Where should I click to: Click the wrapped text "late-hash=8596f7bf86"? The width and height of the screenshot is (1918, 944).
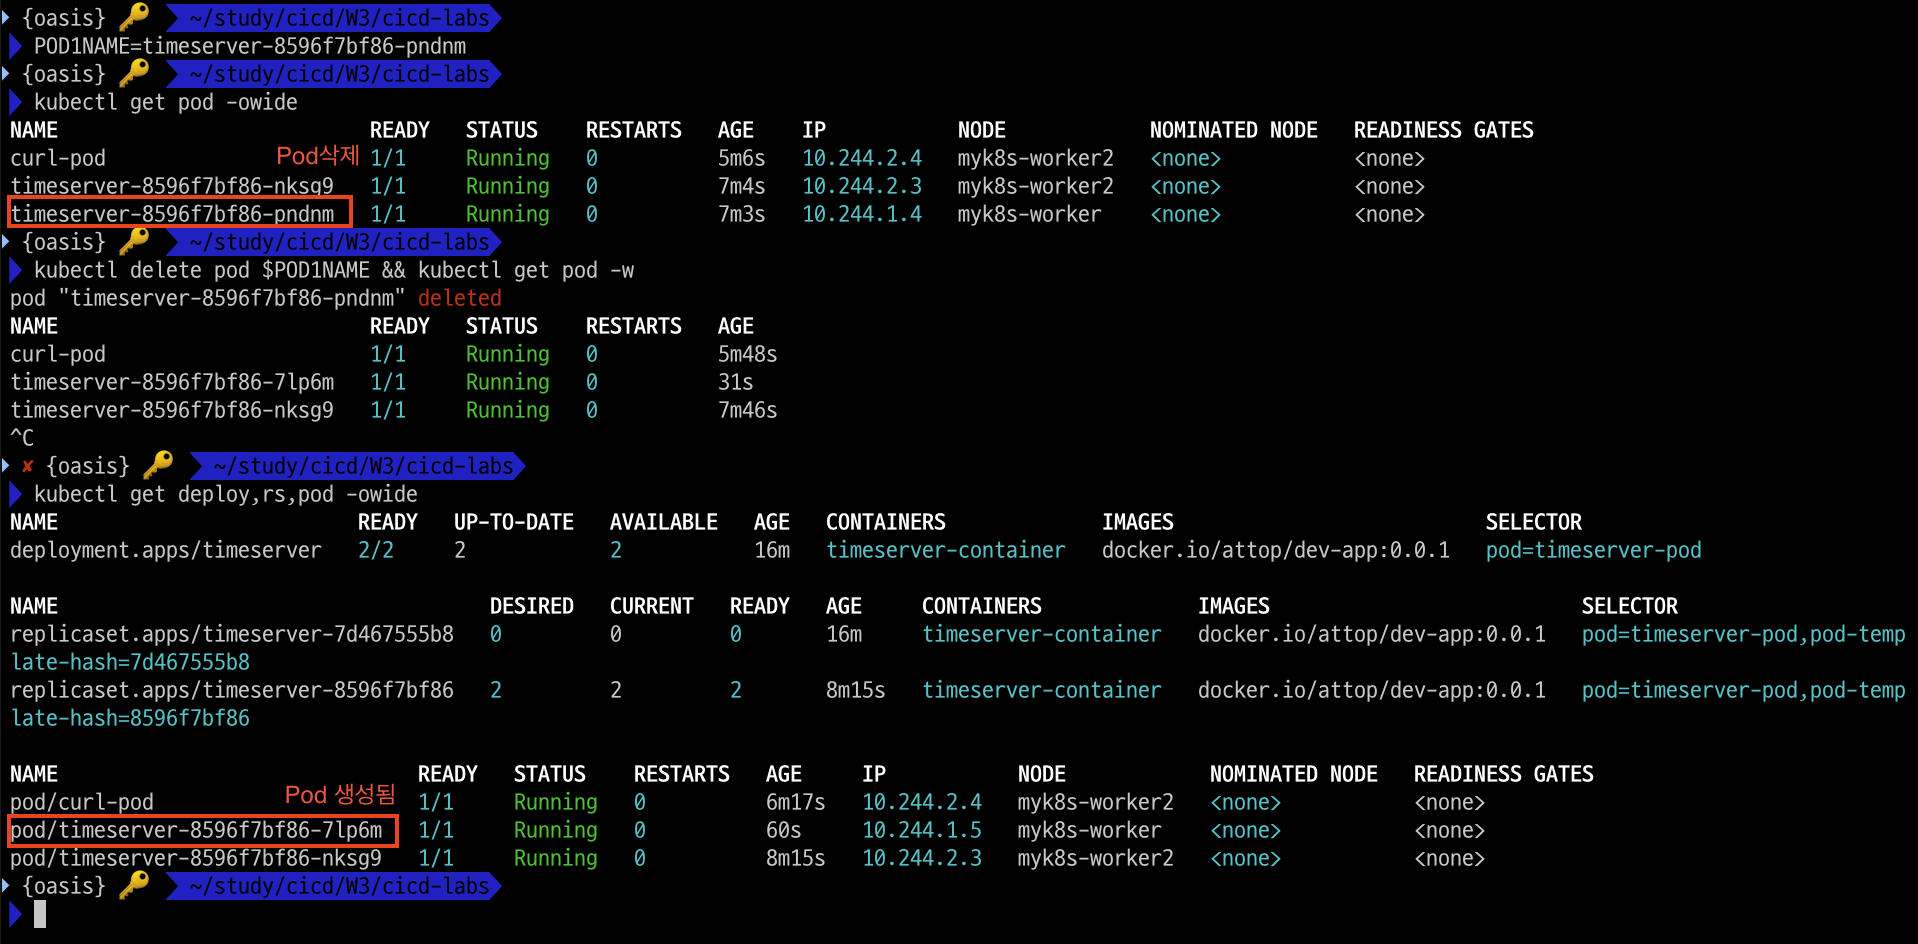pyautogui.click(x=130, y=718)
